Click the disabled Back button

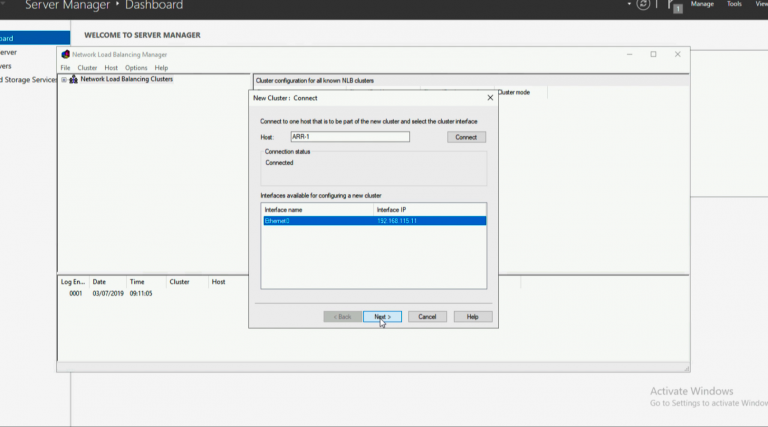pos(342,317)
